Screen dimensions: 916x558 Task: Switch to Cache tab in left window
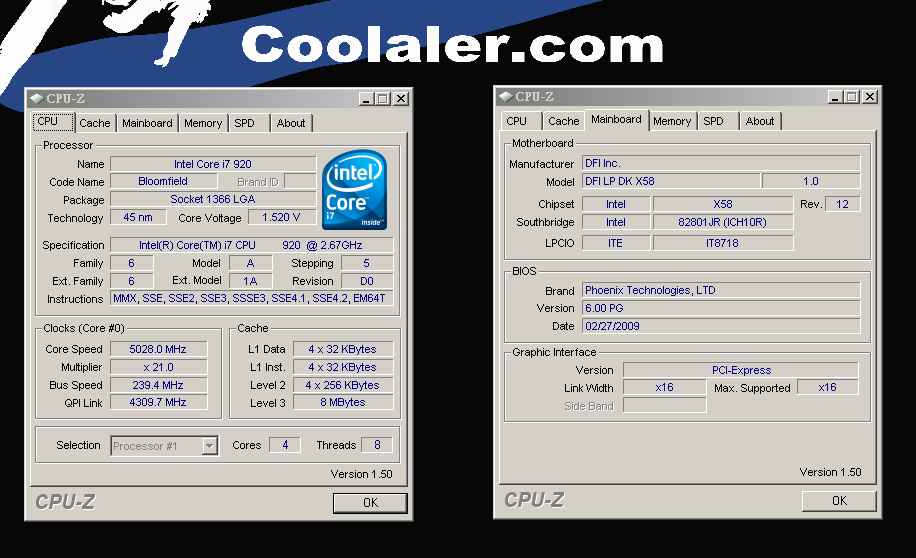coord(95,123)
